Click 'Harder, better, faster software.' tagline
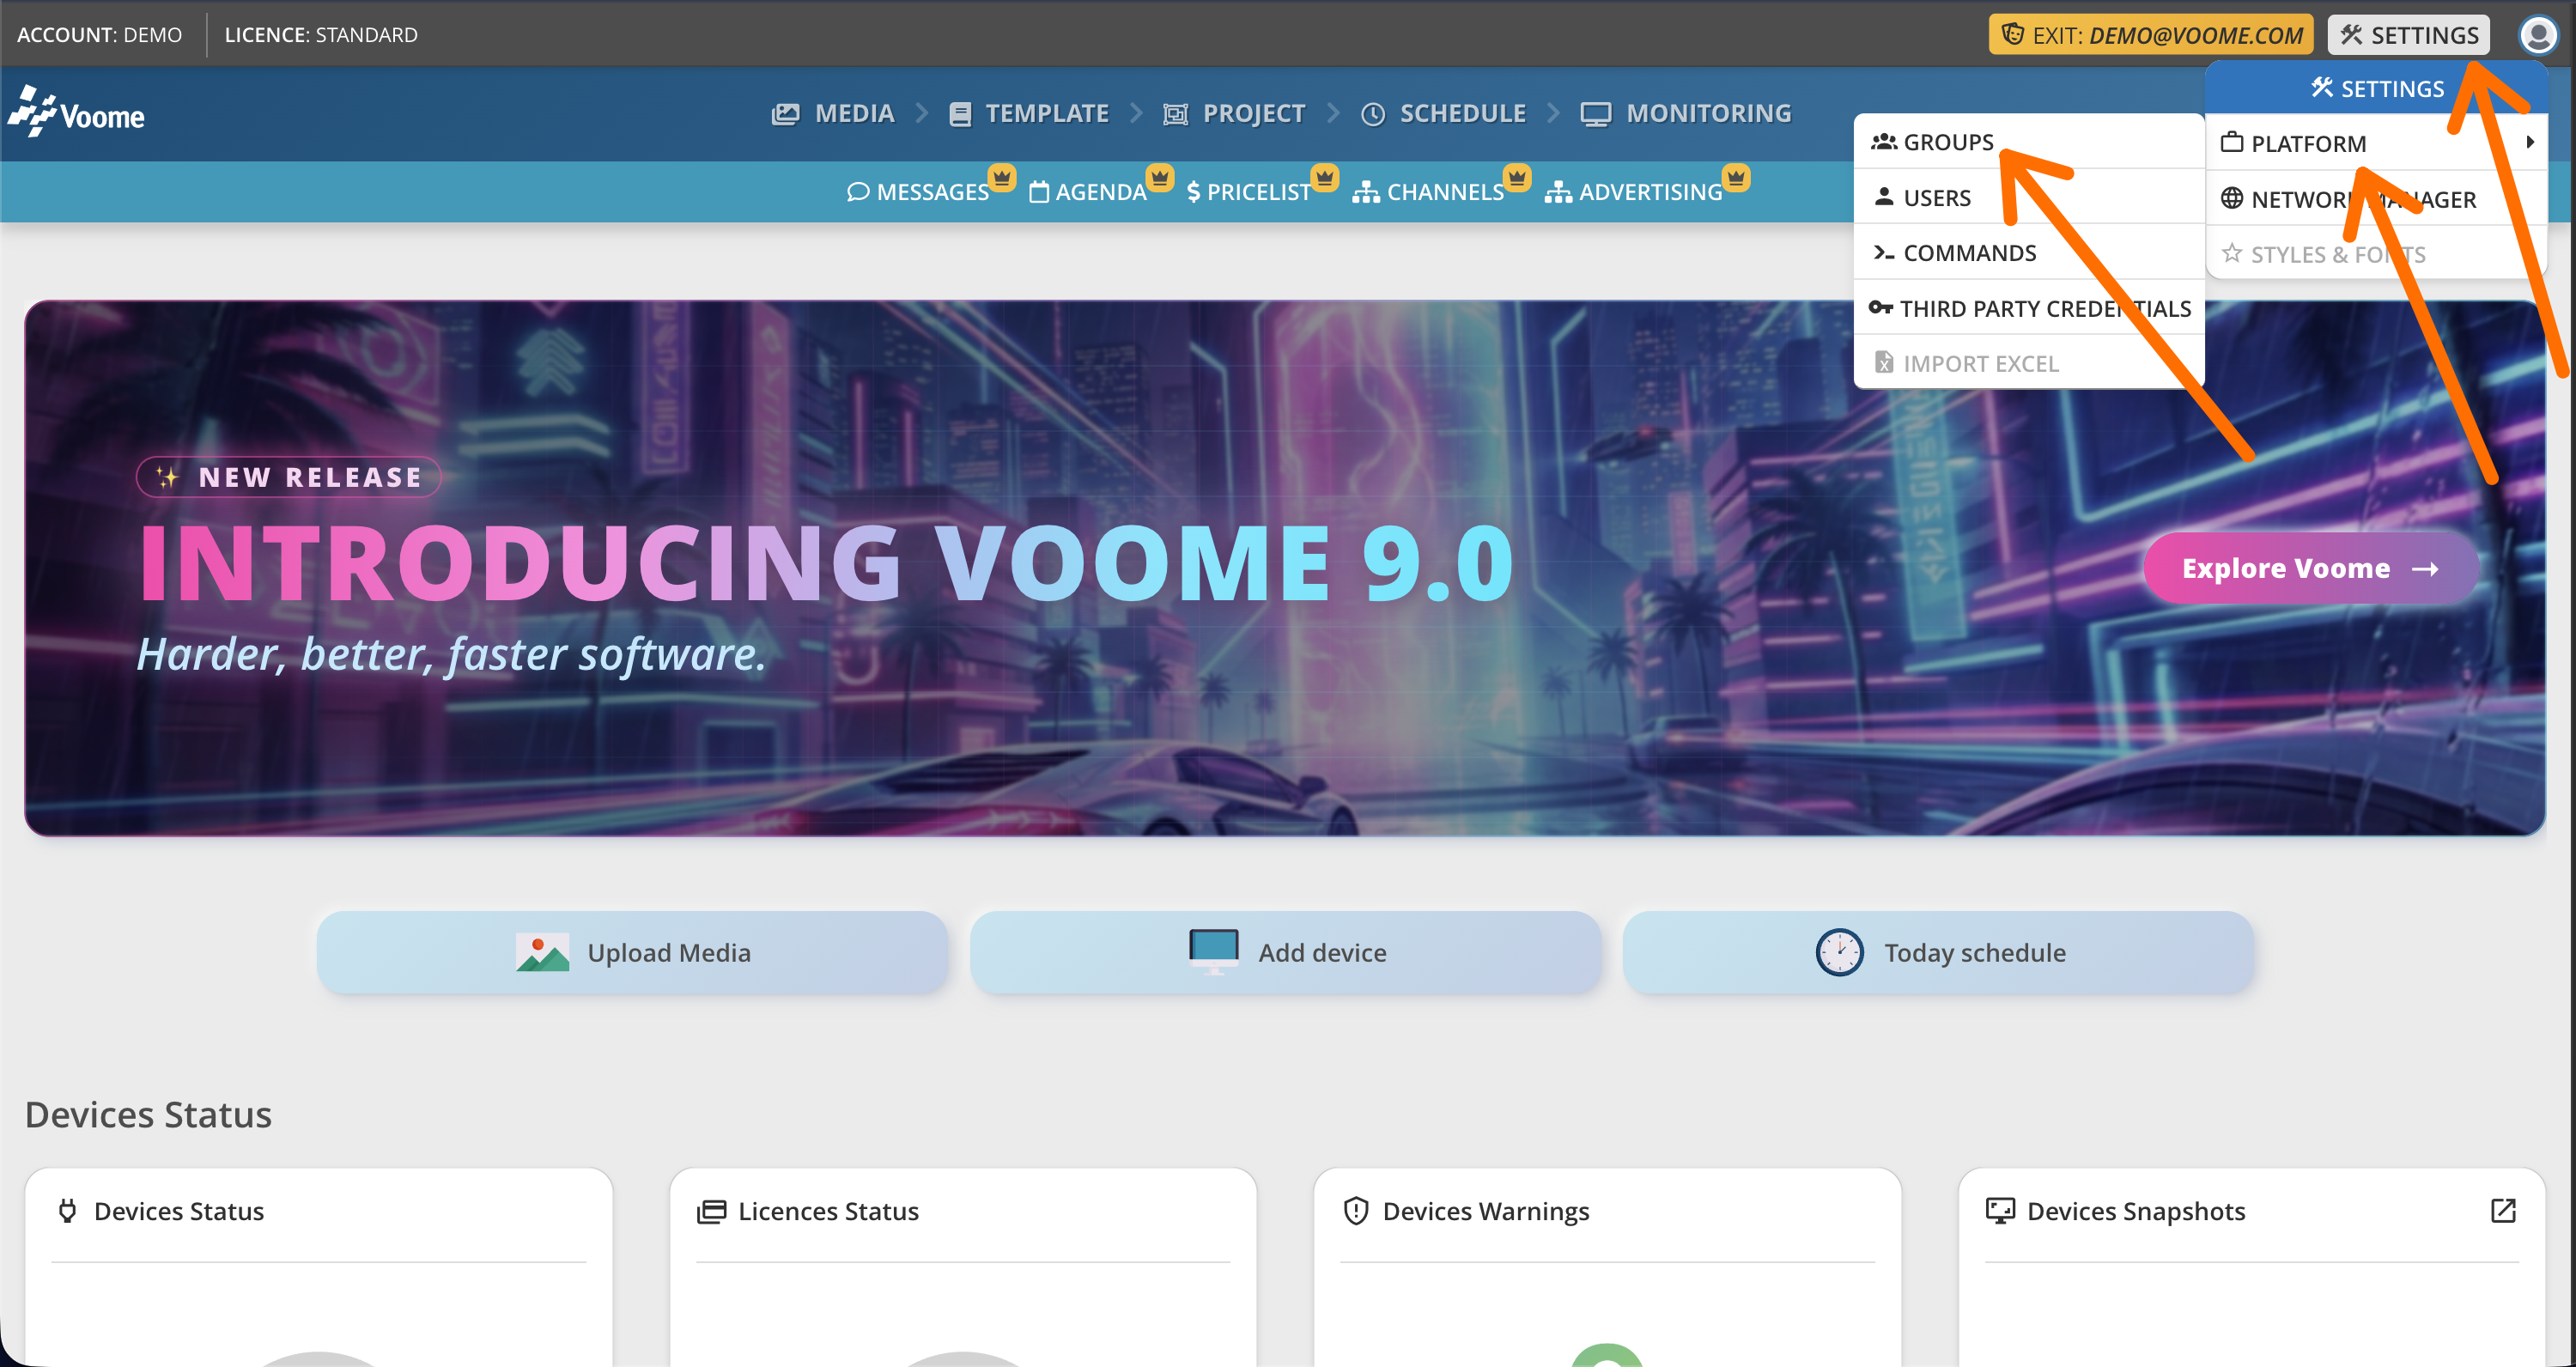This screenshot has width=2576, height=1367. [451, 654]
